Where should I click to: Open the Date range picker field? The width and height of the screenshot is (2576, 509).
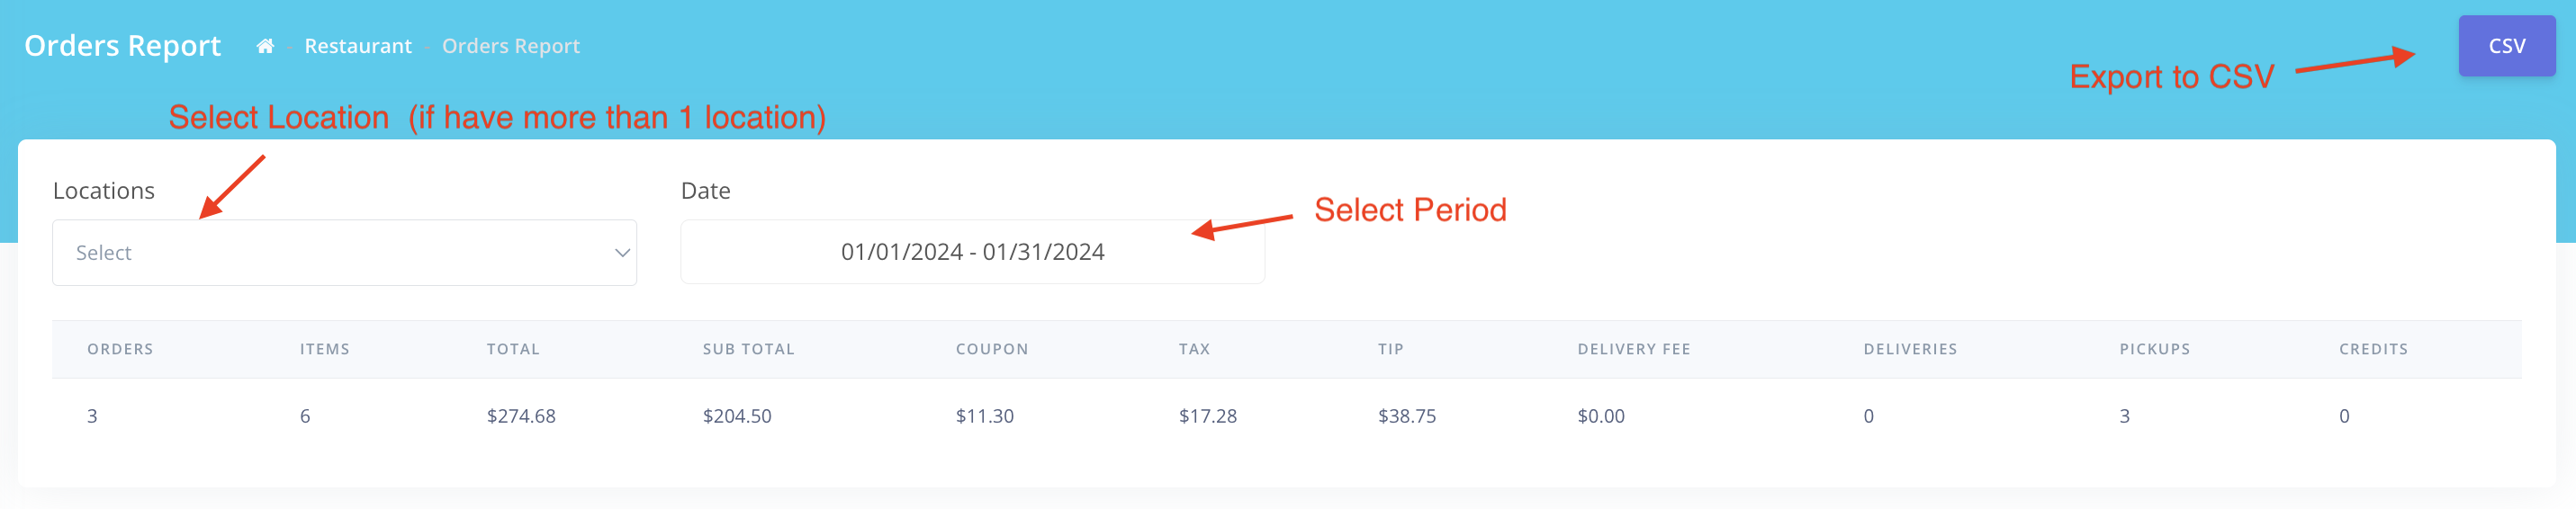(972, 252)
